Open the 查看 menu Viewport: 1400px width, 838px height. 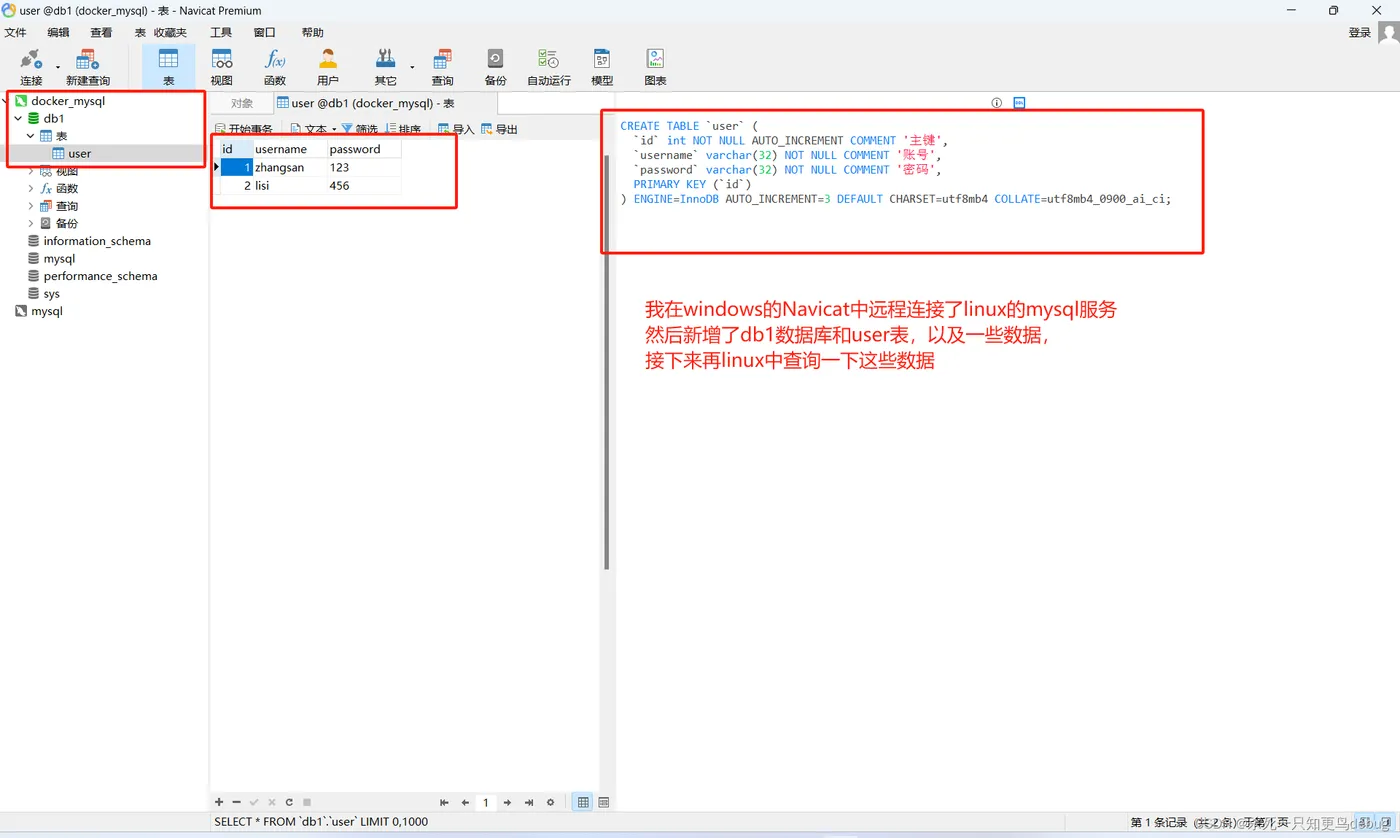[x=101, y=33]
